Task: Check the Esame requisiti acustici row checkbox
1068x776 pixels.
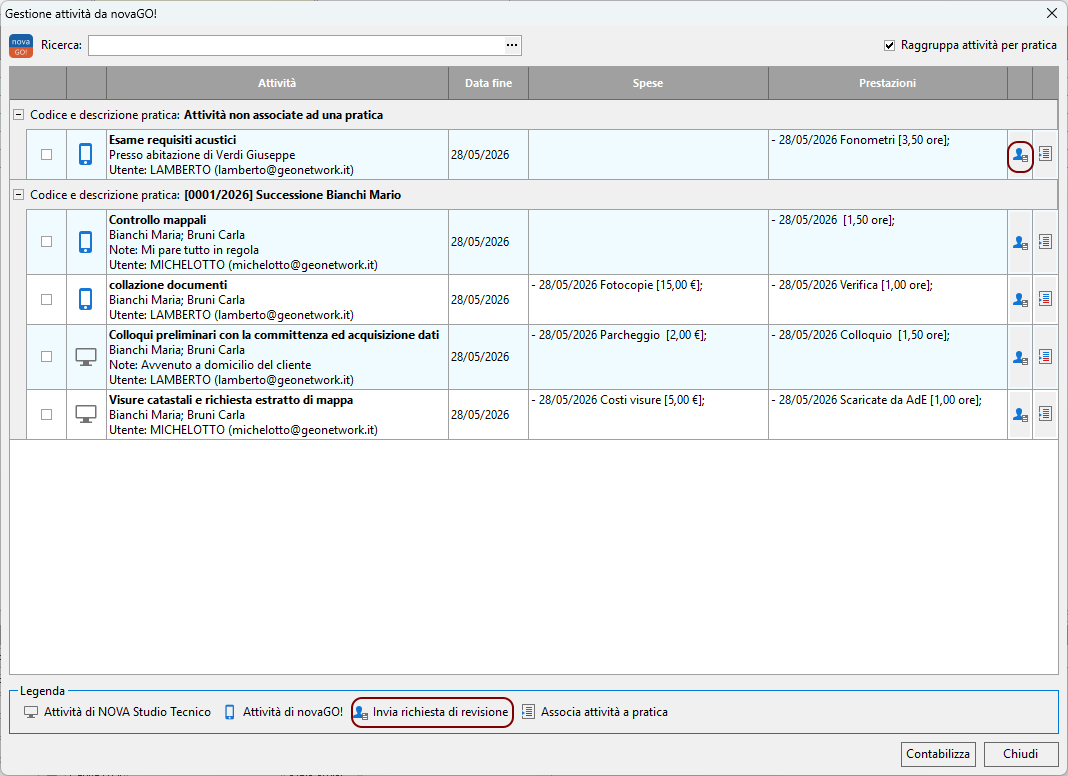Action: pos(46,155)
